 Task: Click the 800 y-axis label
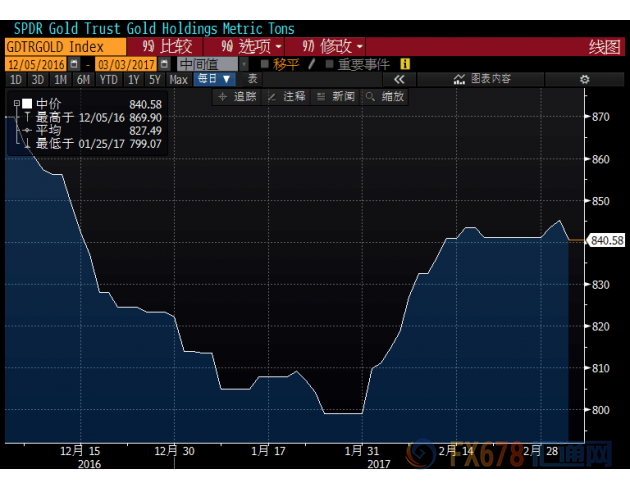coord(600,410)
